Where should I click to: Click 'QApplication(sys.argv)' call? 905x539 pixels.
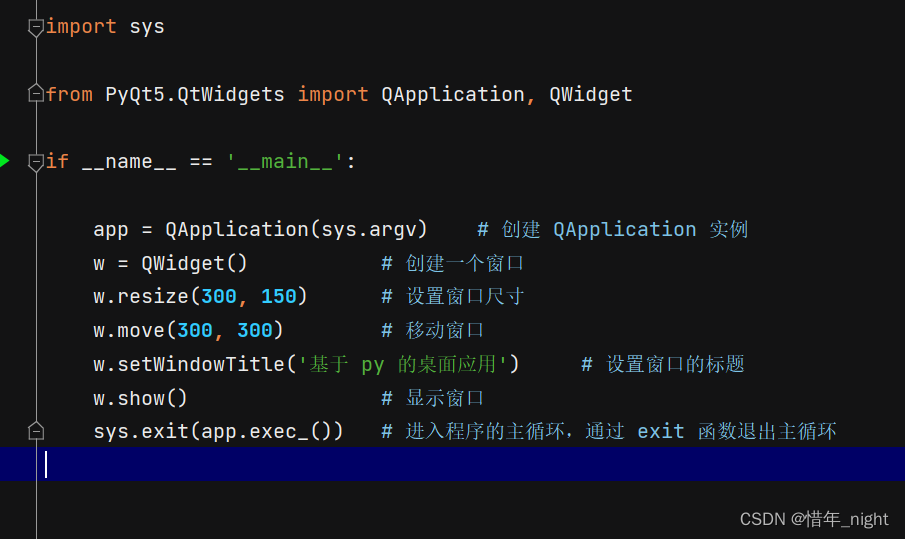[x=296, y=230]
